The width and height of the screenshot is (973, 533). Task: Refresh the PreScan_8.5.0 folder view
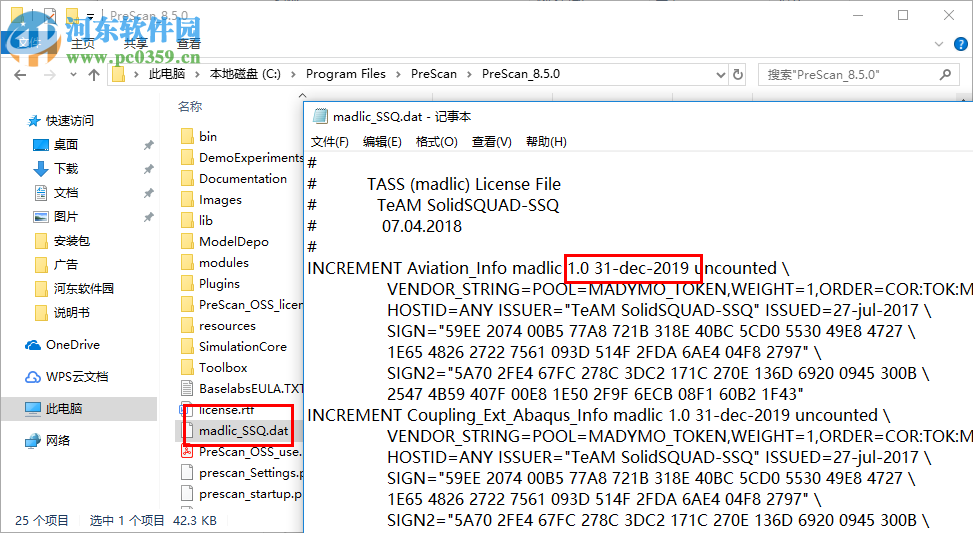[x=738, y=74]
